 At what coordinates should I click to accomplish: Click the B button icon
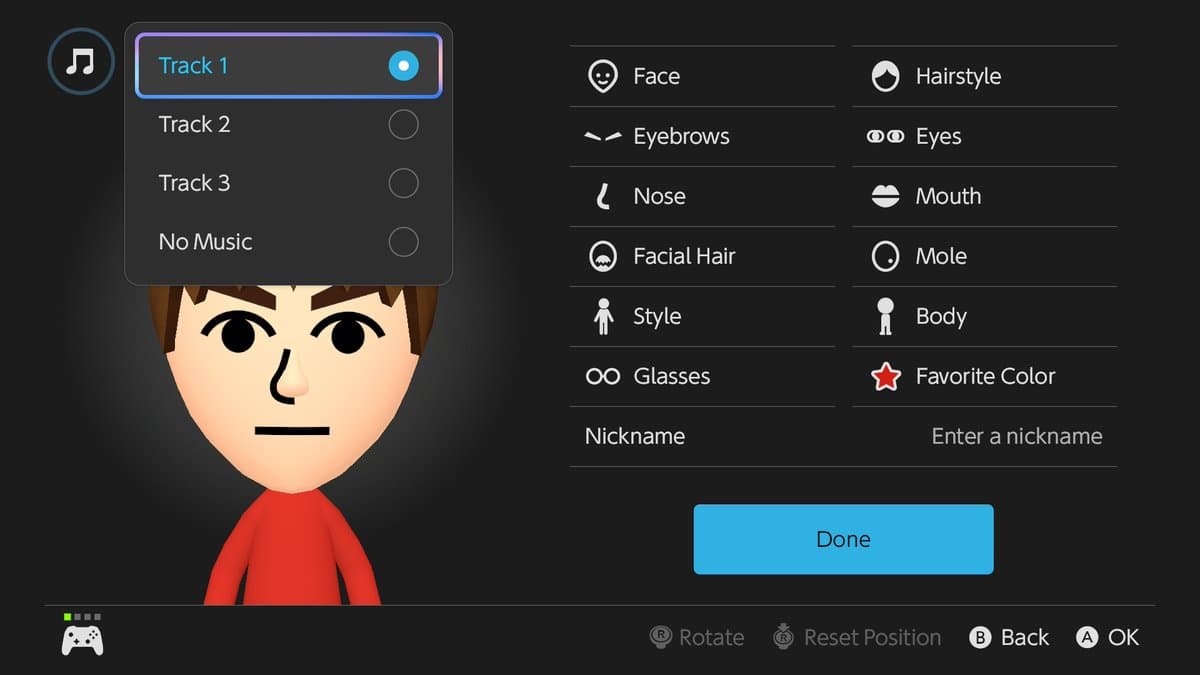pyautogui.click(x=981, y=638)
